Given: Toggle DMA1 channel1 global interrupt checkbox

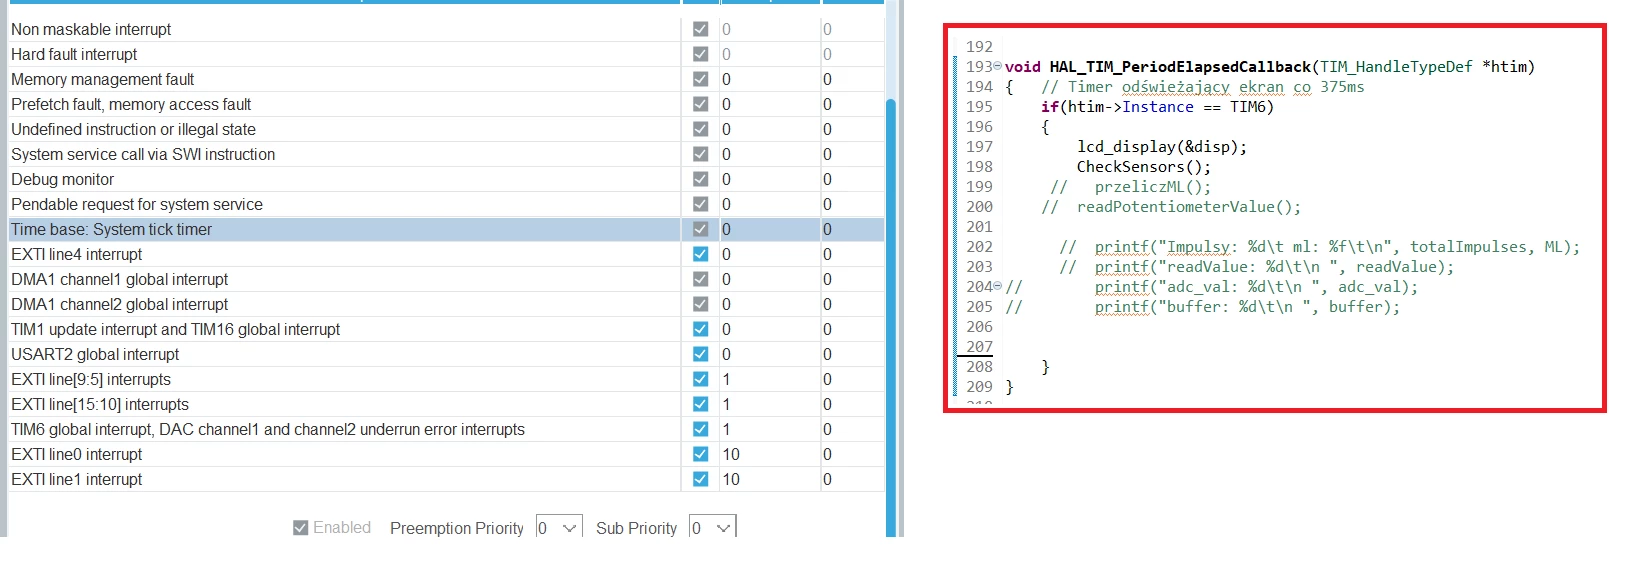Looking at the screenshot, I should [700, 279].
